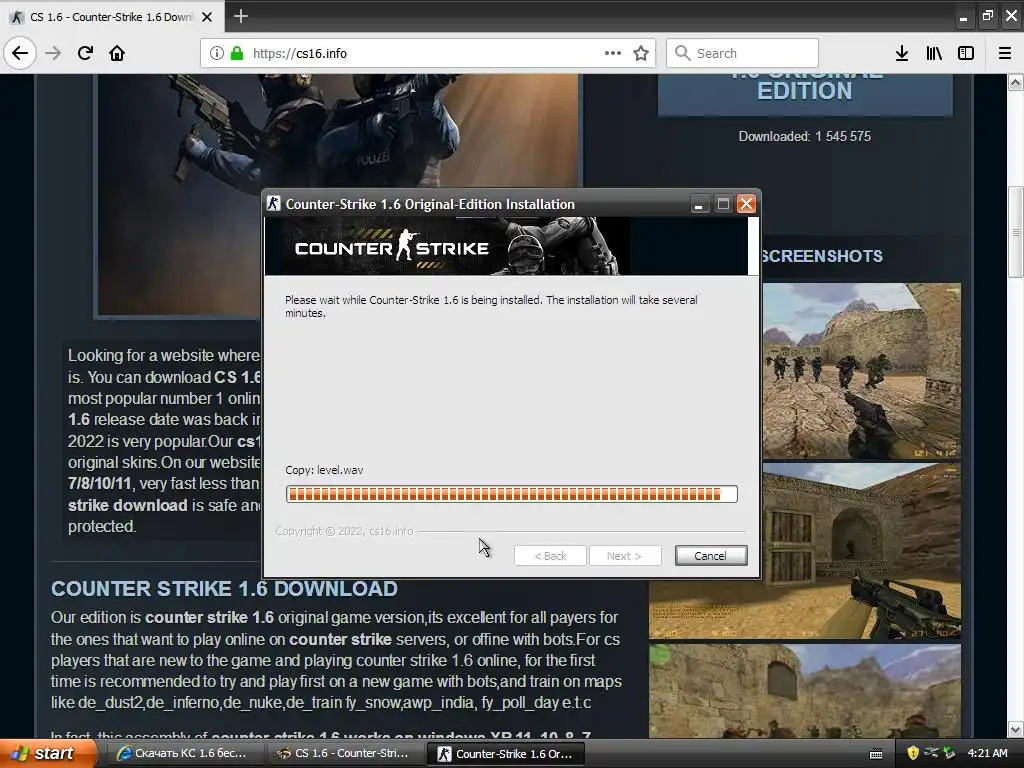
Task: Open the third screenshot thumbnail
Action: point(805,691)
